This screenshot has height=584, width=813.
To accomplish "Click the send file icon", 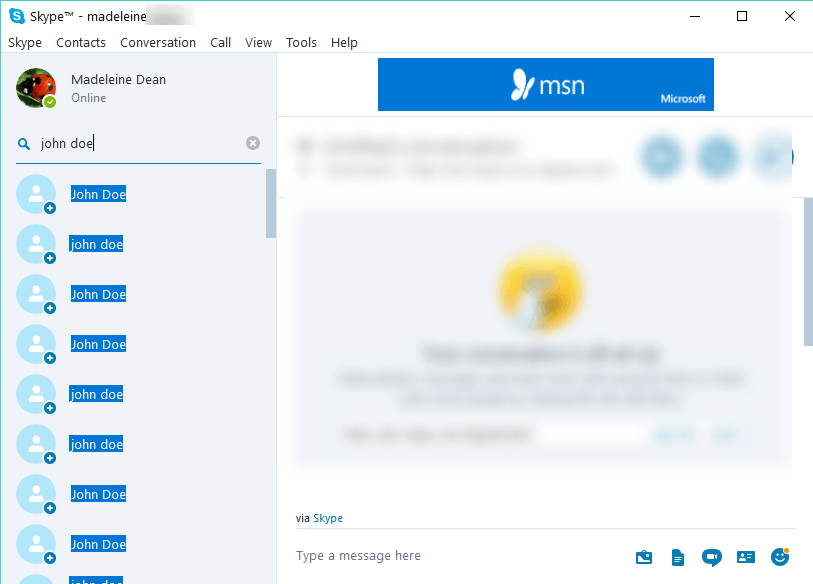I will [678, 556].
